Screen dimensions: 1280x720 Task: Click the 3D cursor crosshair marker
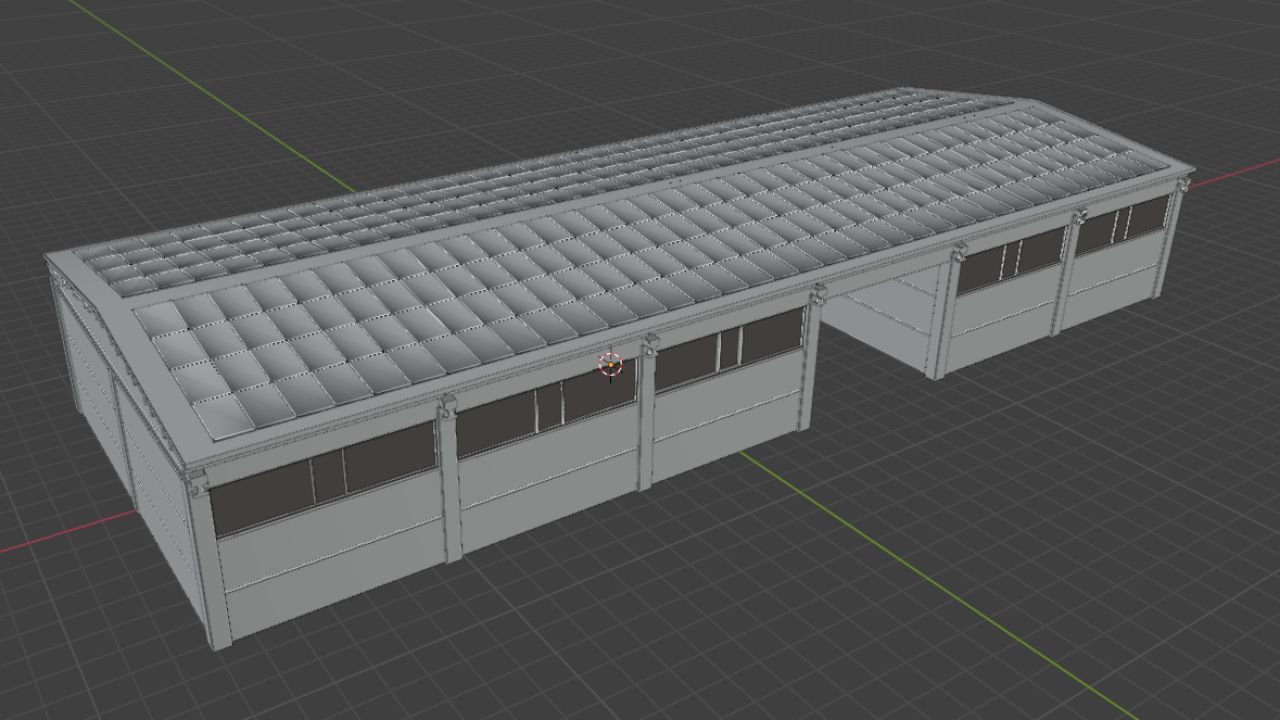(610, 365)
